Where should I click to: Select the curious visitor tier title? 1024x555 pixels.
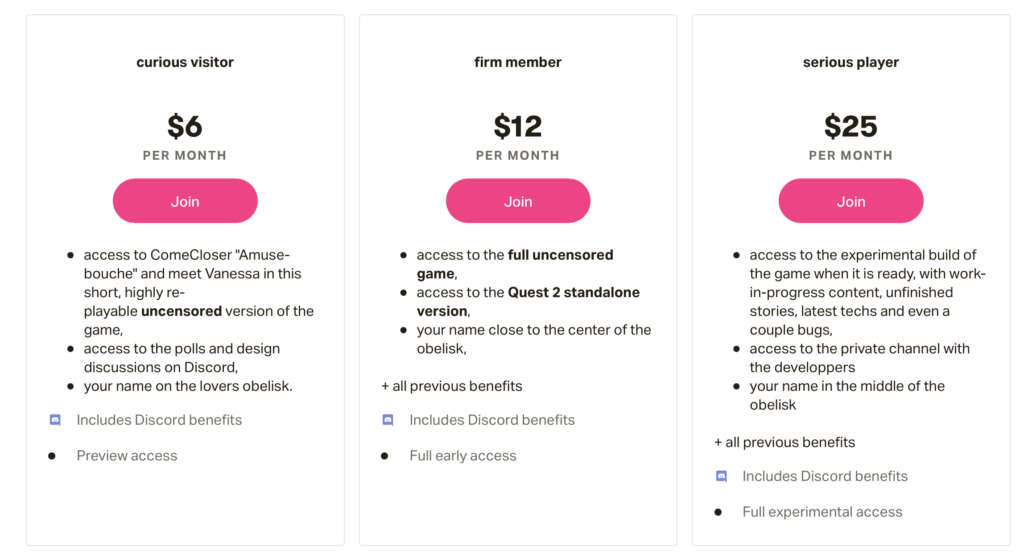185,62
